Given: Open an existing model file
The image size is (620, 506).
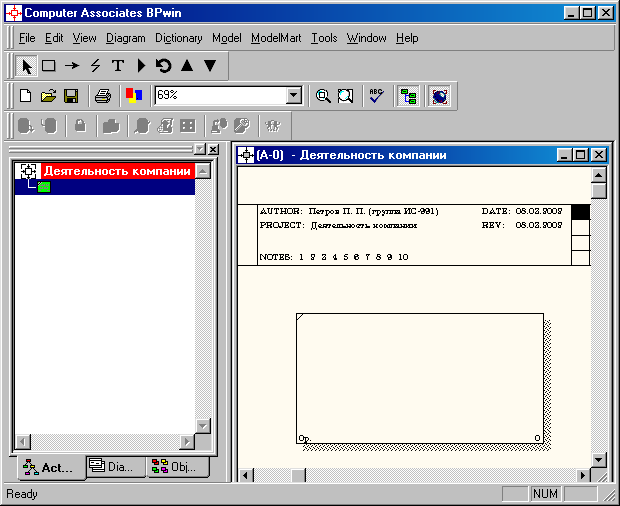Looking at the screenshot, I should [49, 96].
